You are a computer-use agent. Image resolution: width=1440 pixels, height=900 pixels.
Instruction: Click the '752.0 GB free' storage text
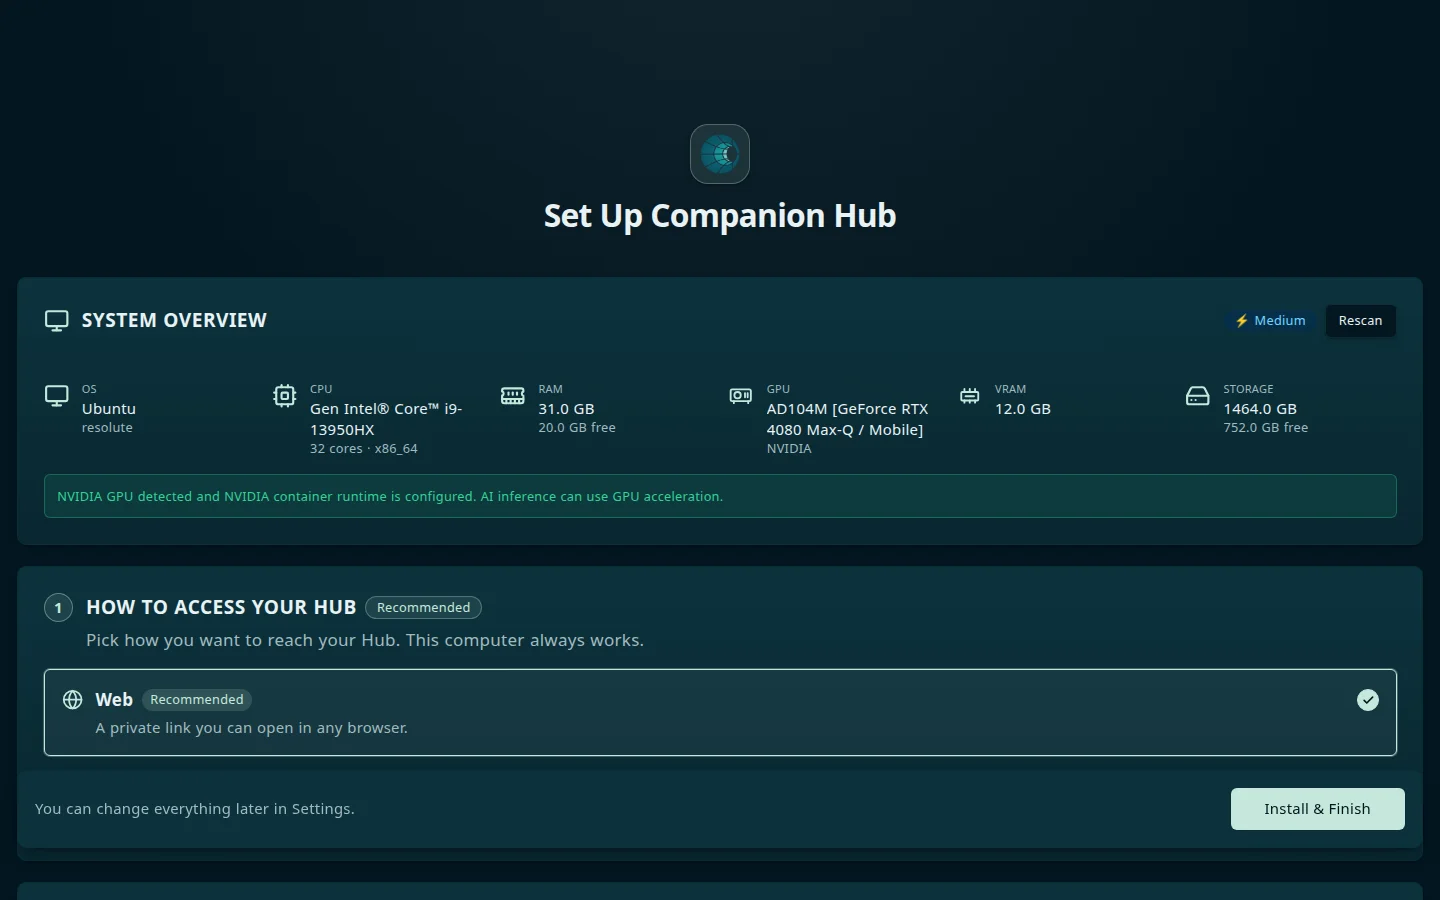(x=1266, y=428)
